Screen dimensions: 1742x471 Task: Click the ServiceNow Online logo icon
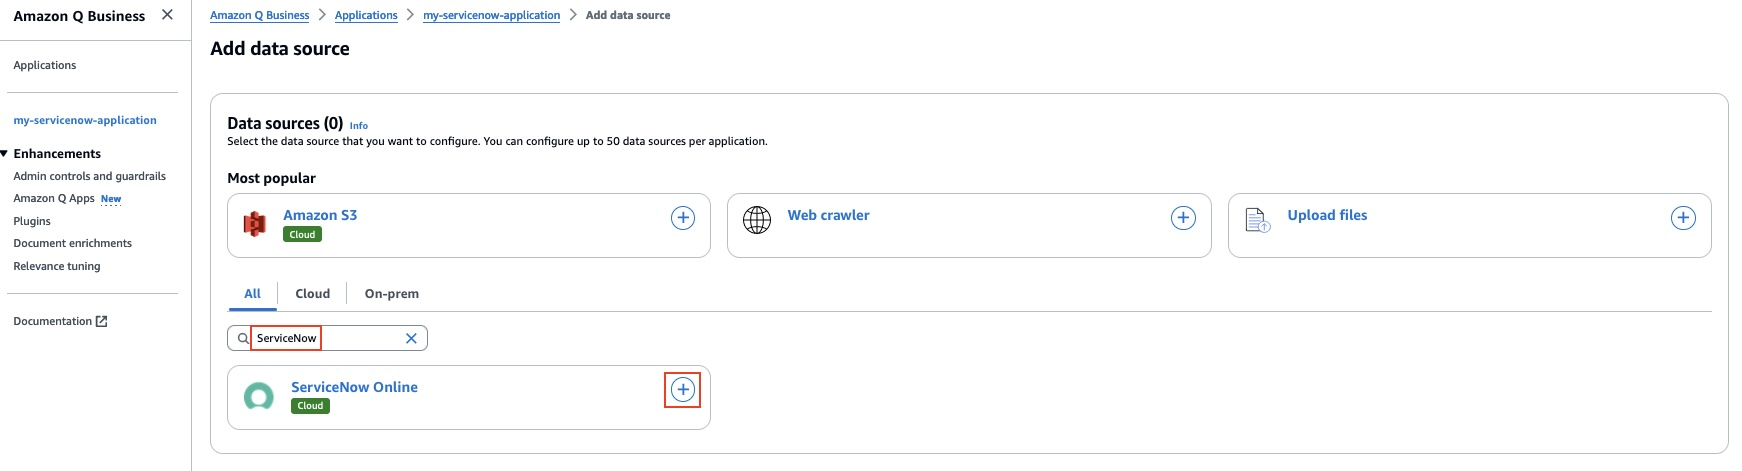coord(259,397)
